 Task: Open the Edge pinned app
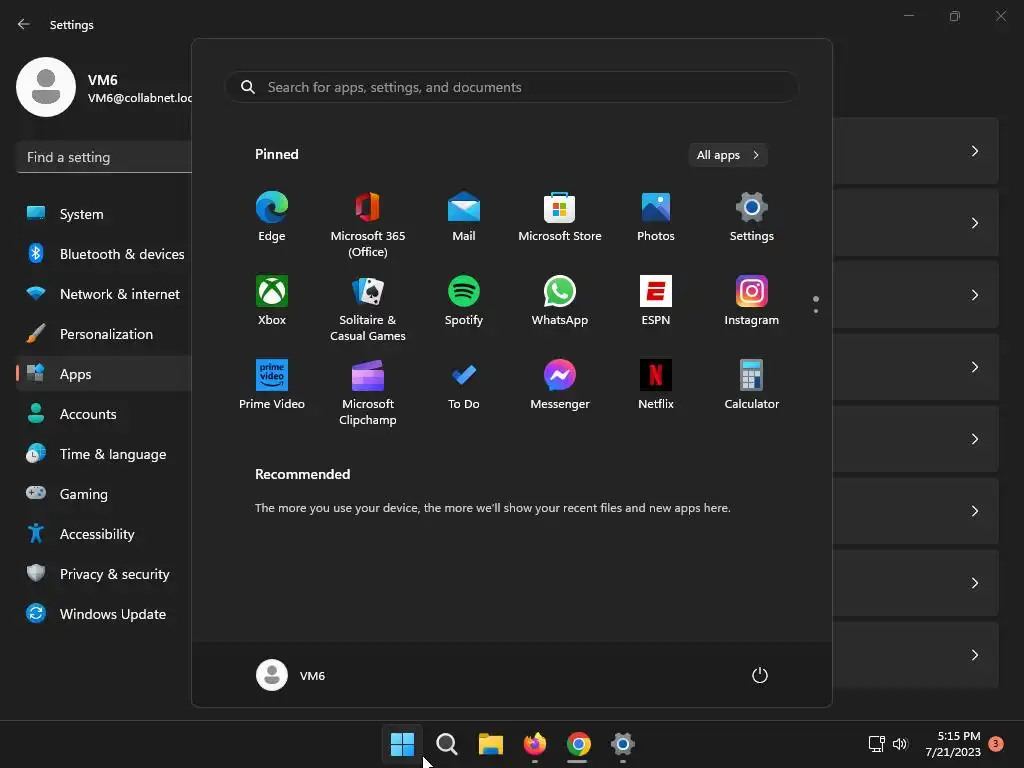(272, 217)
